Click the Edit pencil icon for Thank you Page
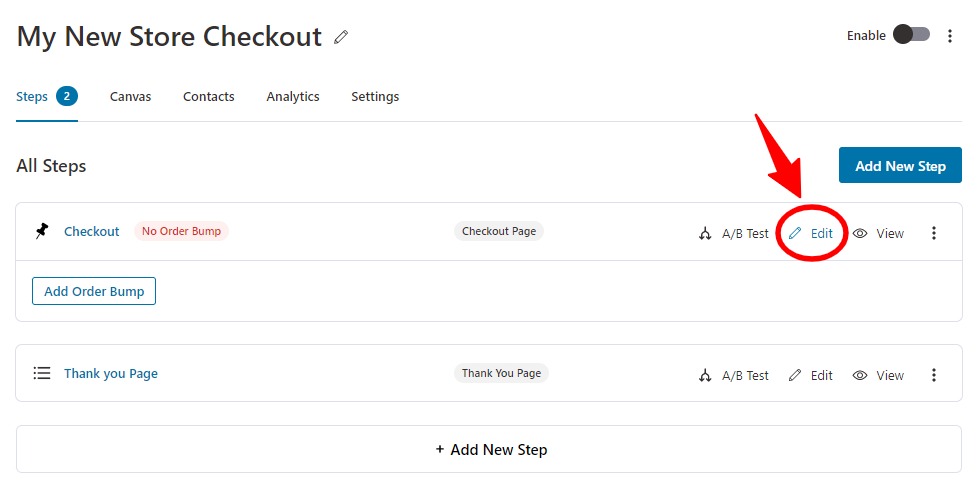Screen dimensions: 980x492 pyautogui.click(x=795, y=375)
